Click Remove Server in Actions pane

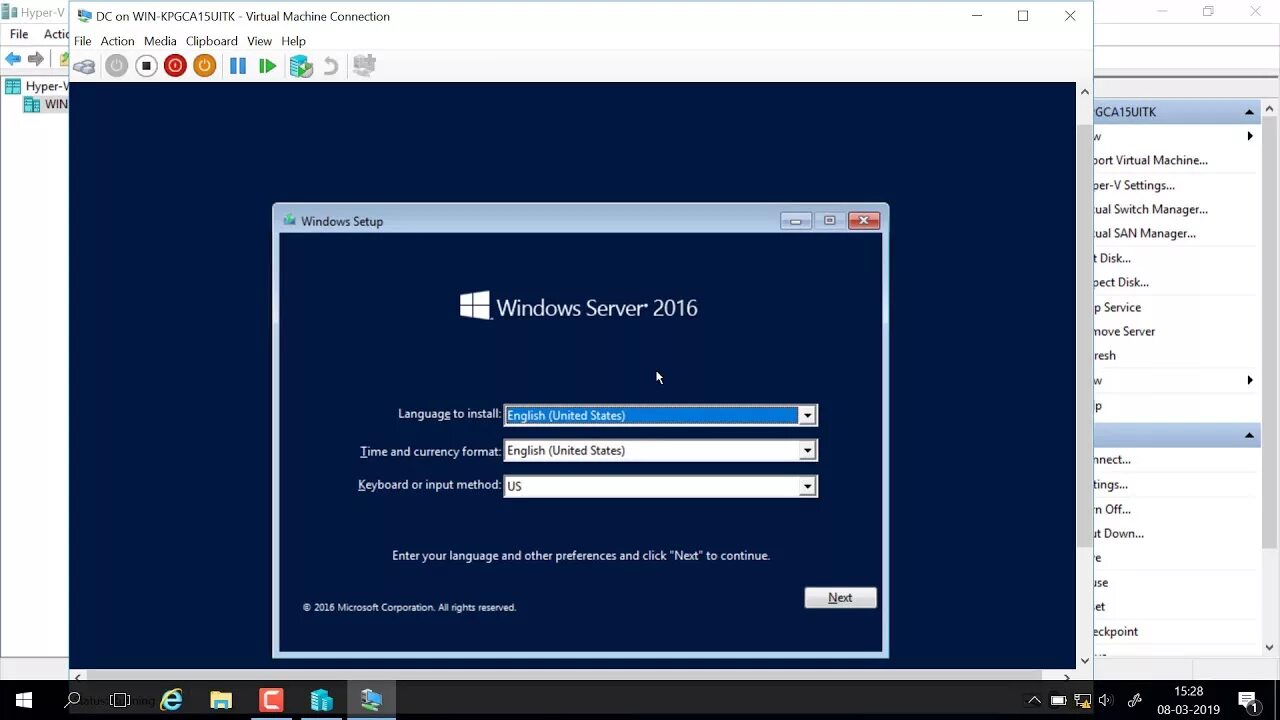tap(1124, 331)
